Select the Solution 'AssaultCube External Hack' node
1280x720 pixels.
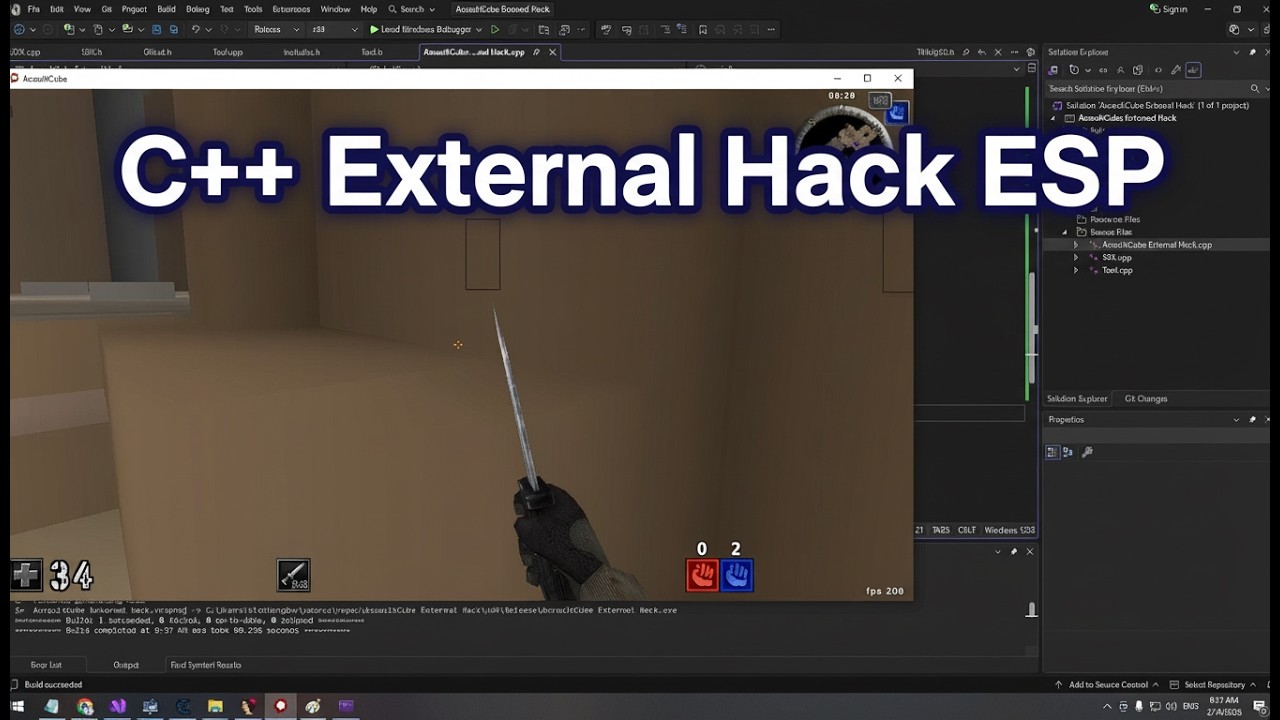(1156, 105)
